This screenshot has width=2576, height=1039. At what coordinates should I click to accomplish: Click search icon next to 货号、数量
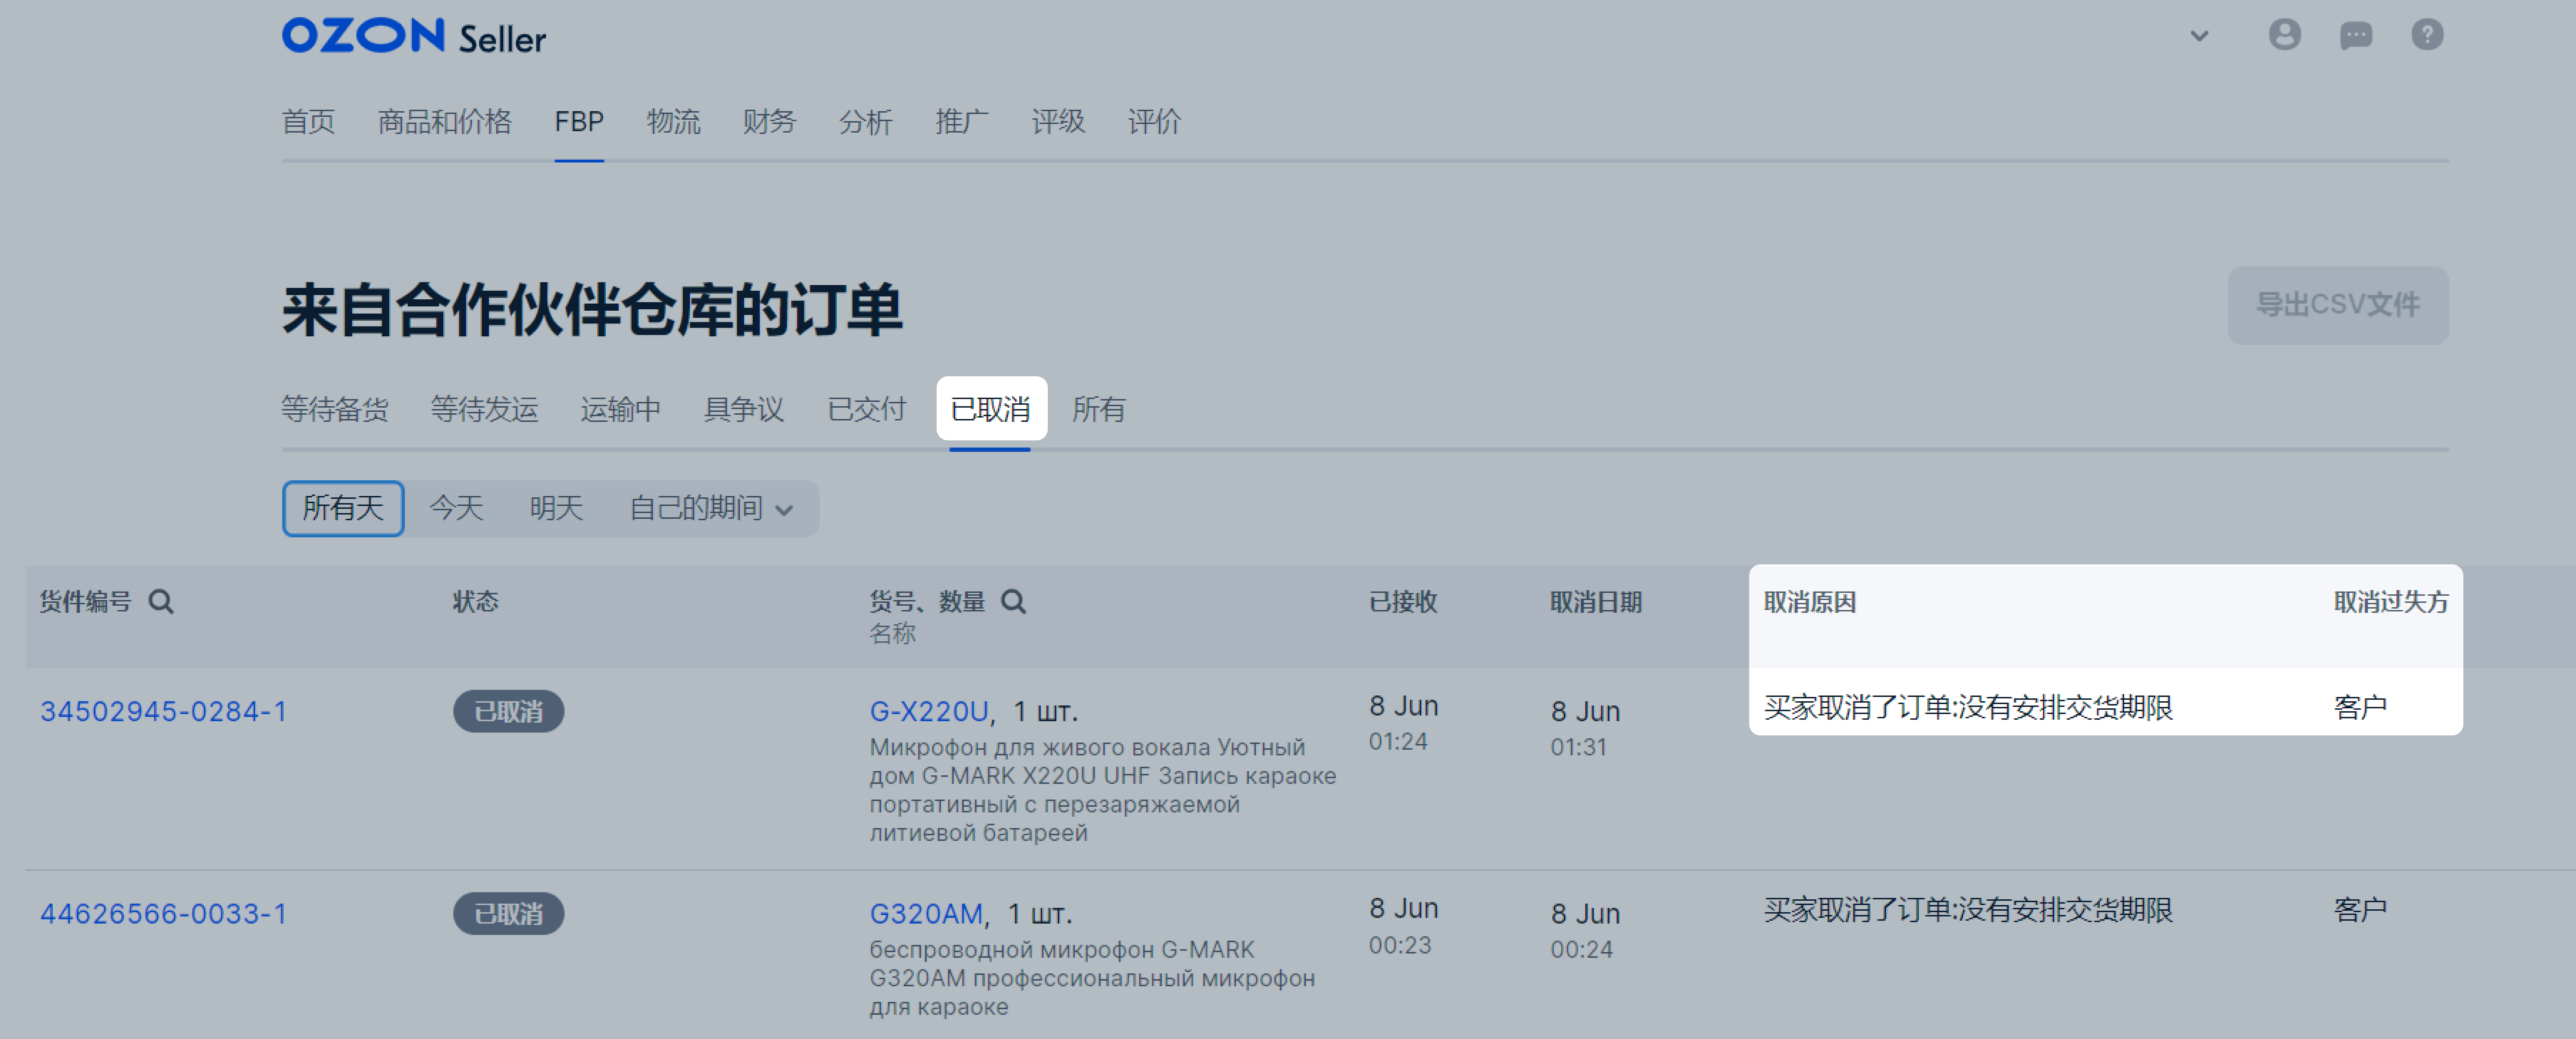tap(1013, 602)
